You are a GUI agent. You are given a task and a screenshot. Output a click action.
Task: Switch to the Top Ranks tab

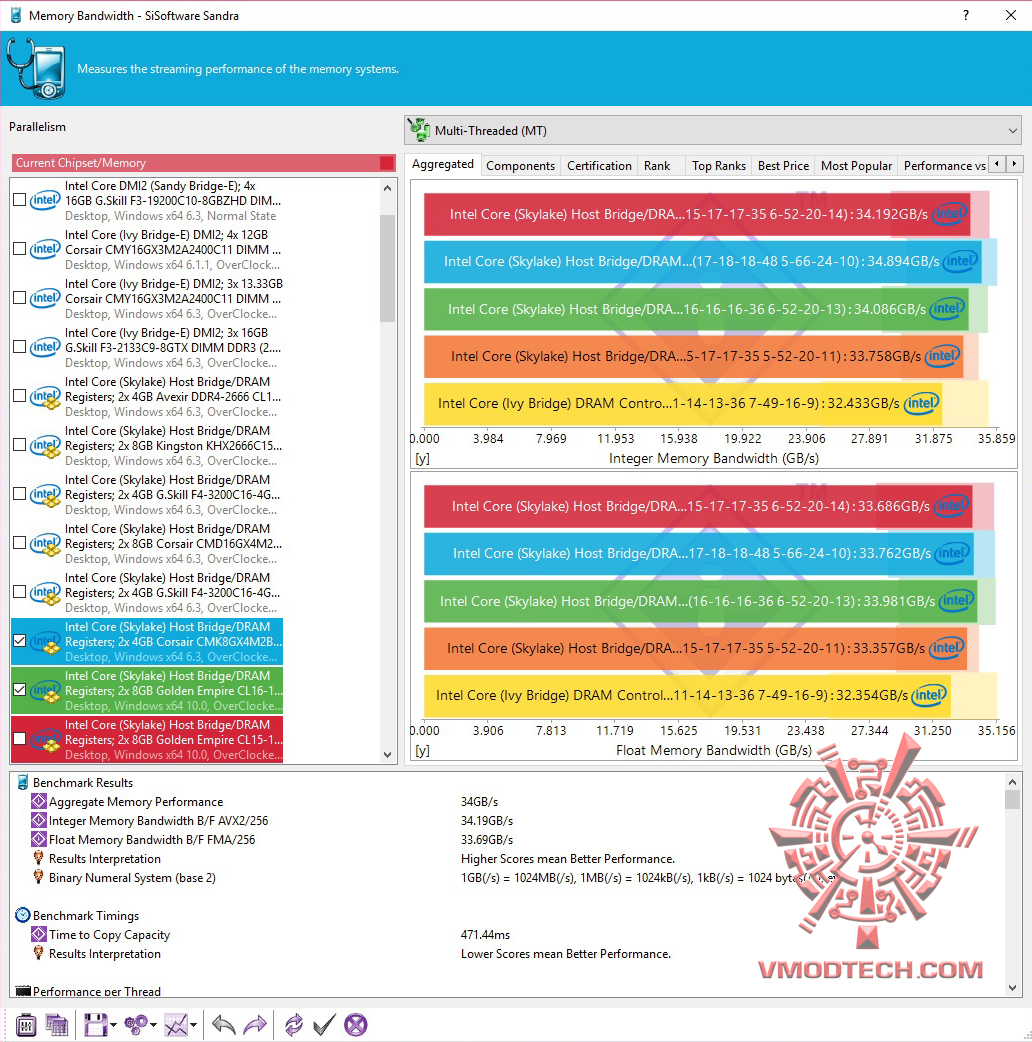pos(719,165)
